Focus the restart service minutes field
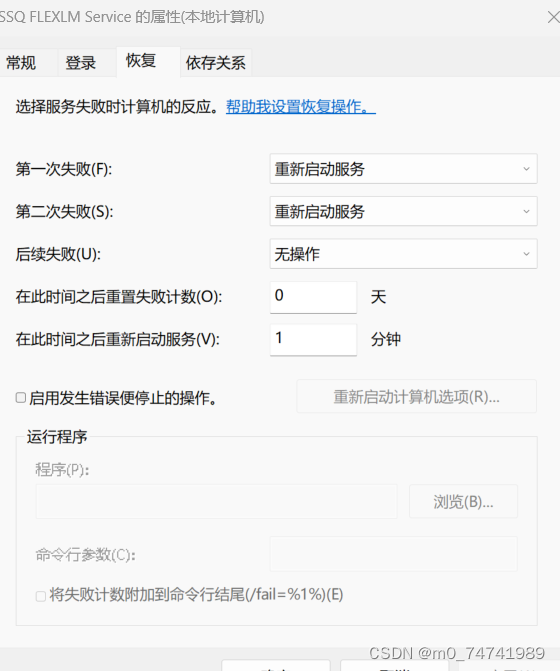Image resolution: width=560 pixels, height=671 pixels. 313,339
